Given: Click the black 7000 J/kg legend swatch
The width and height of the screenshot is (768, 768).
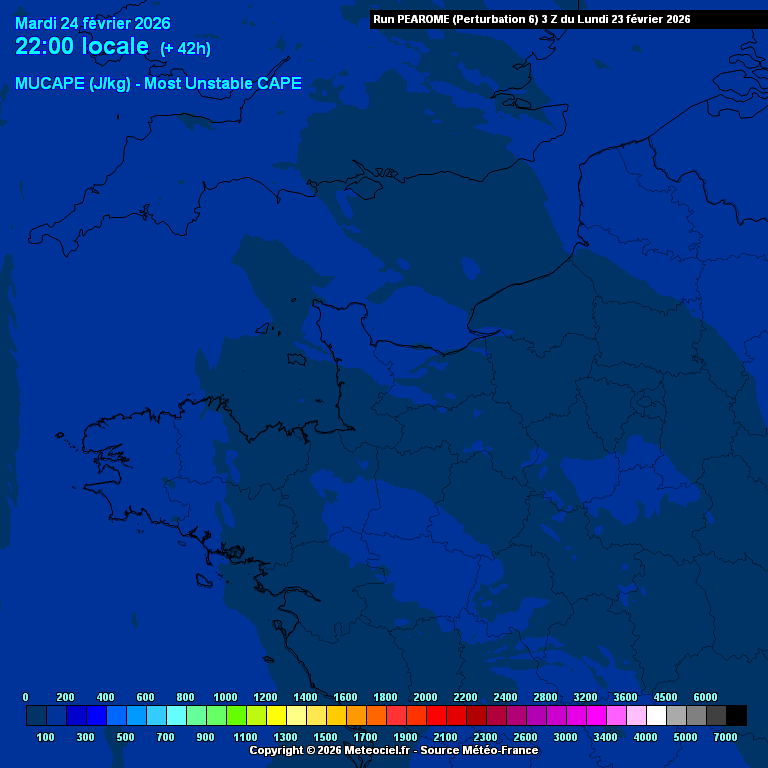Looking at the screenshot, I should (736, 715).
